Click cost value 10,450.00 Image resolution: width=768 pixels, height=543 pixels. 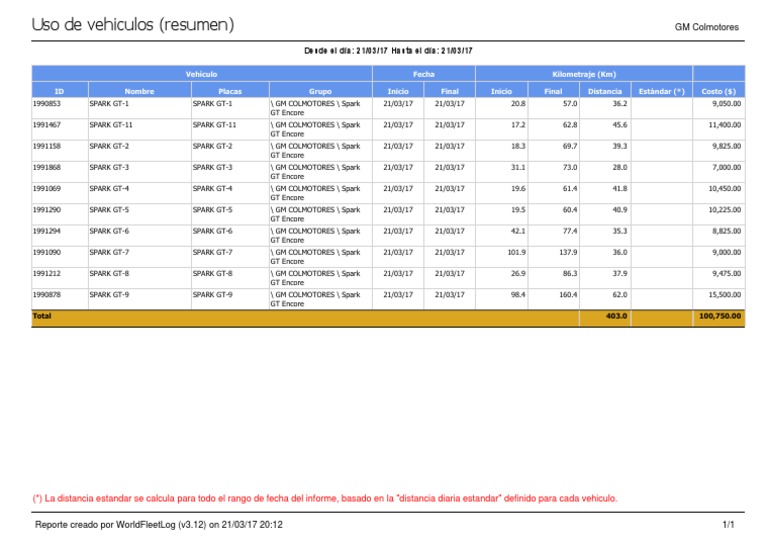tap(725, 189)
